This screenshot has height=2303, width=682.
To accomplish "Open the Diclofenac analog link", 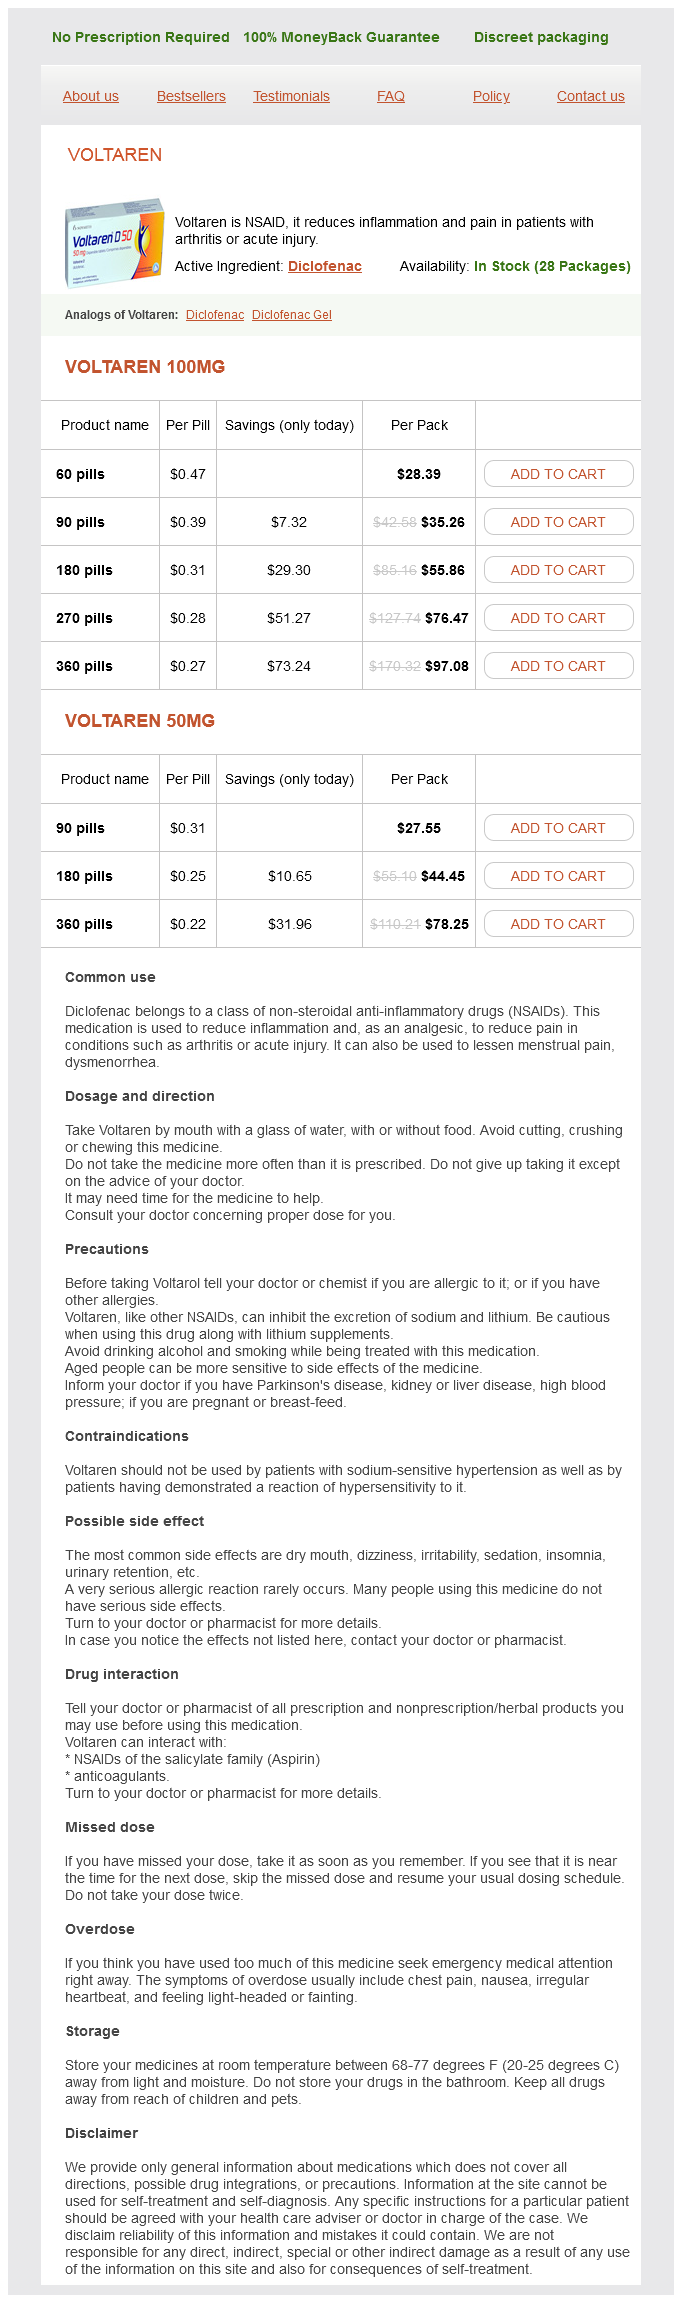I will 215,315.
